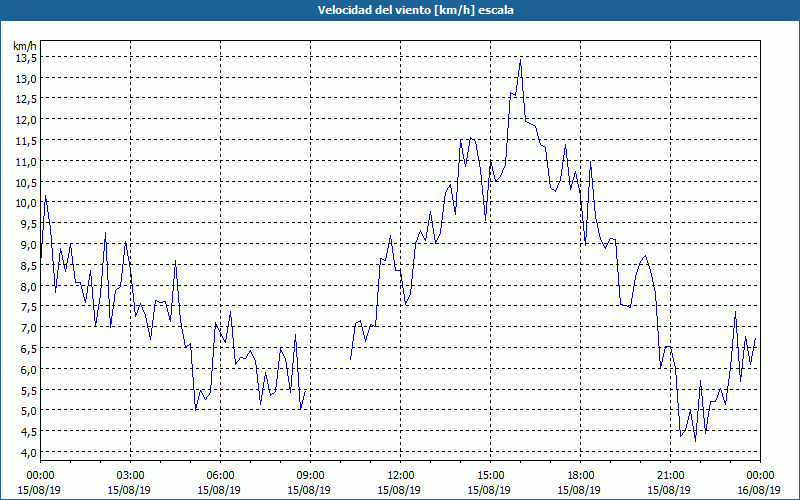Click the '12:00' x-axis time label
The width and height of the screenshot is (800, 500).
coord(401,476)
